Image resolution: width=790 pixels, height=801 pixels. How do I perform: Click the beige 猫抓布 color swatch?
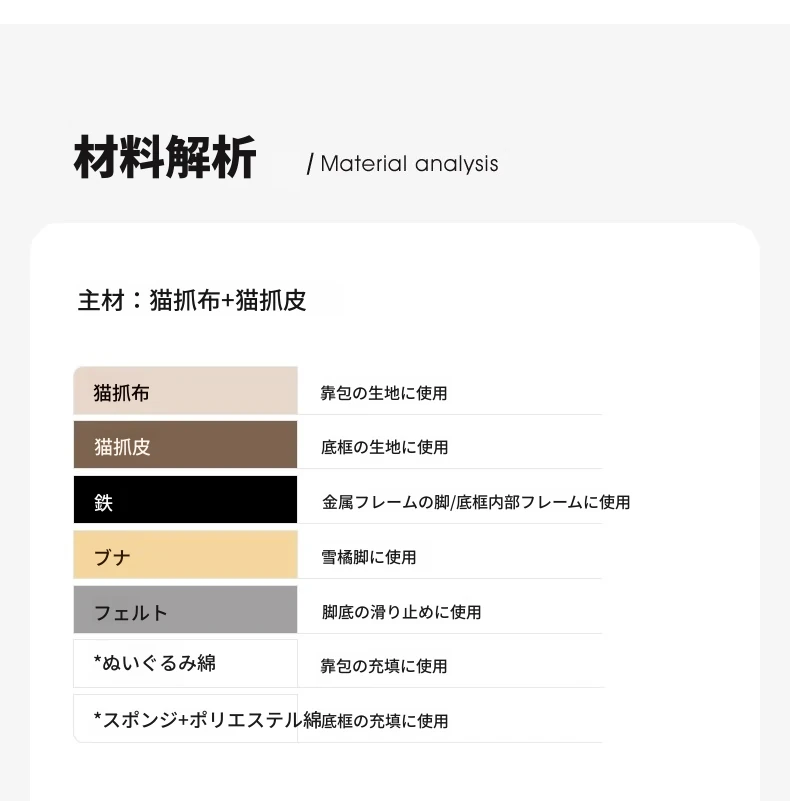(185, 390)
